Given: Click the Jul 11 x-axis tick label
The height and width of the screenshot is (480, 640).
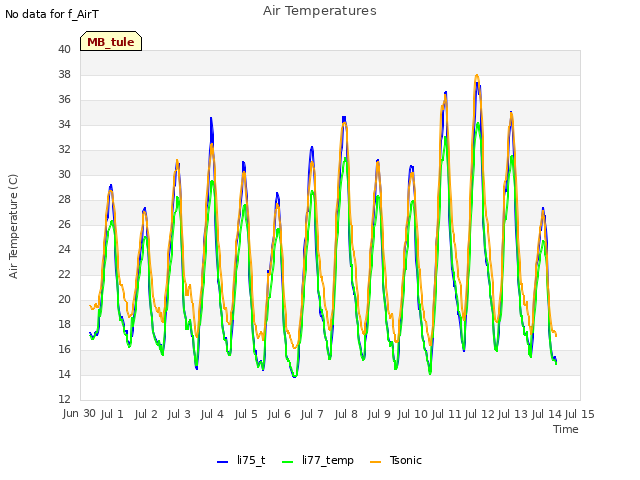Looking at the screenshot, I should [x=446, y=414].
